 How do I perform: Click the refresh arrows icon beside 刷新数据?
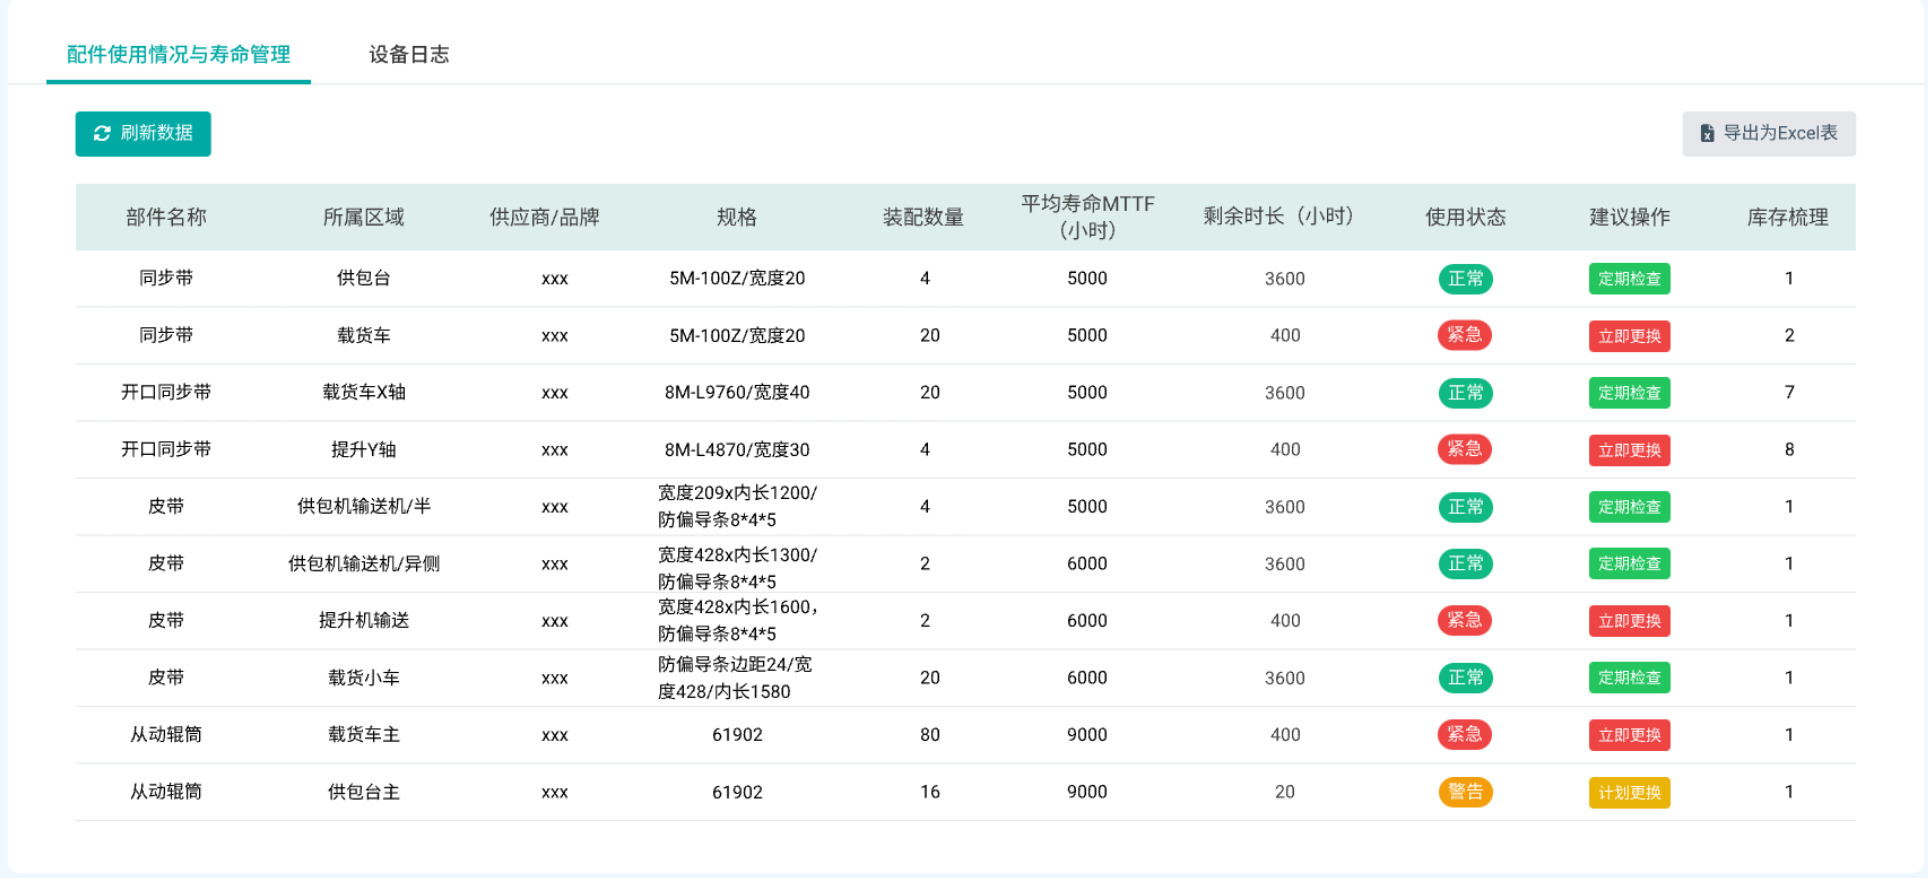tap(102, 134)
